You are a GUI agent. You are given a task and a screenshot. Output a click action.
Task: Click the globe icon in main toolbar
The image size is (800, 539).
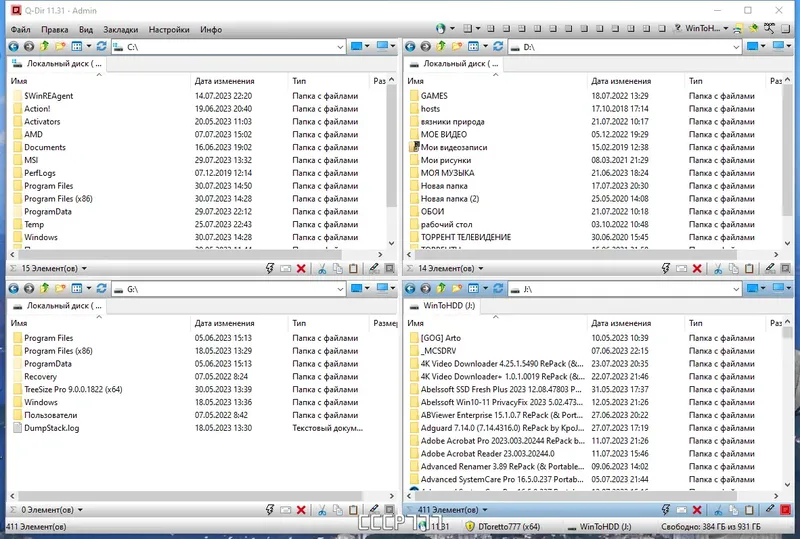click(440, 29)
